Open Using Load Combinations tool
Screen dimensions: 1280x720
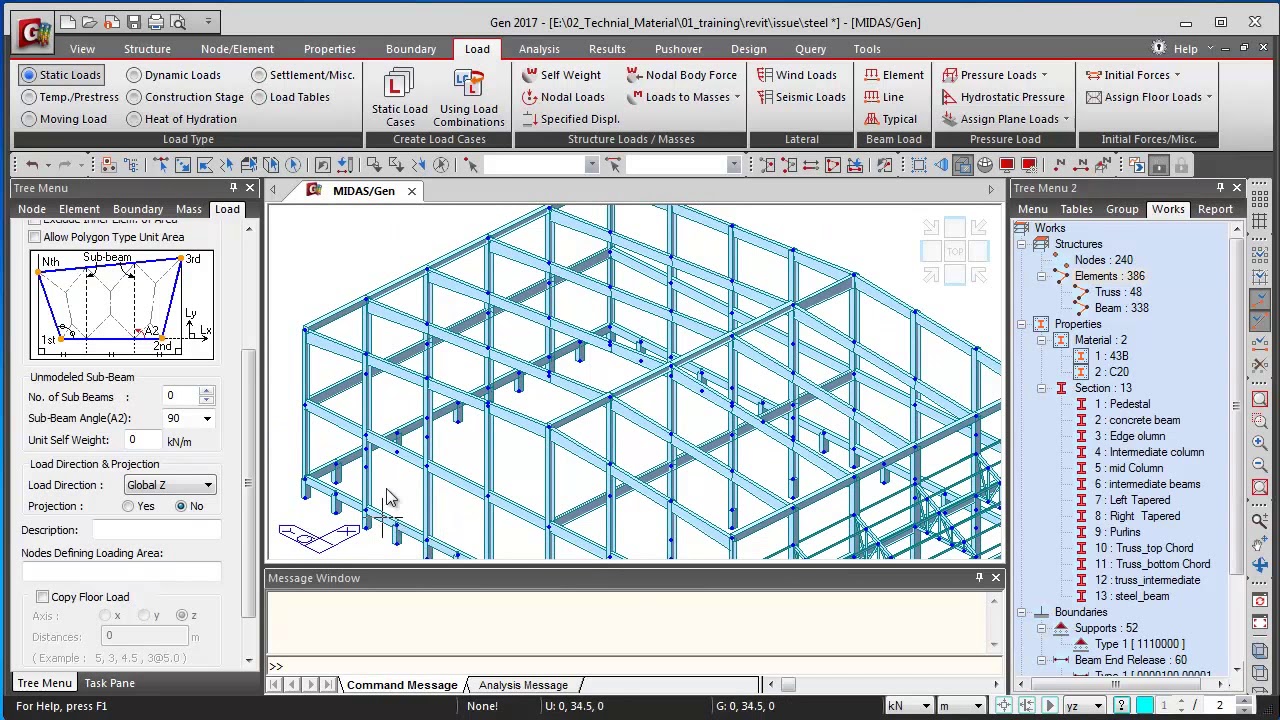click(x=468, y=98)
